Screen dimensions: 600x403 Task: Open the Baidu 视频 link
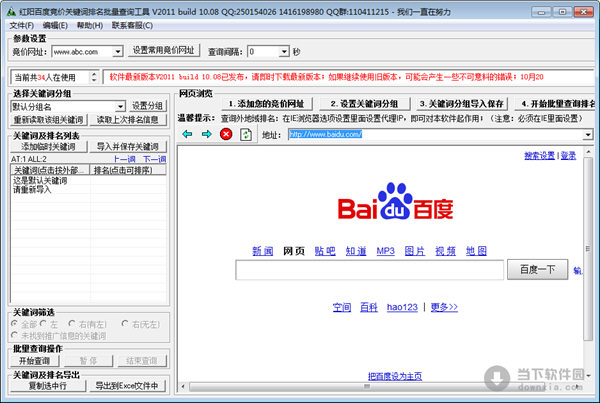point(445,251)
